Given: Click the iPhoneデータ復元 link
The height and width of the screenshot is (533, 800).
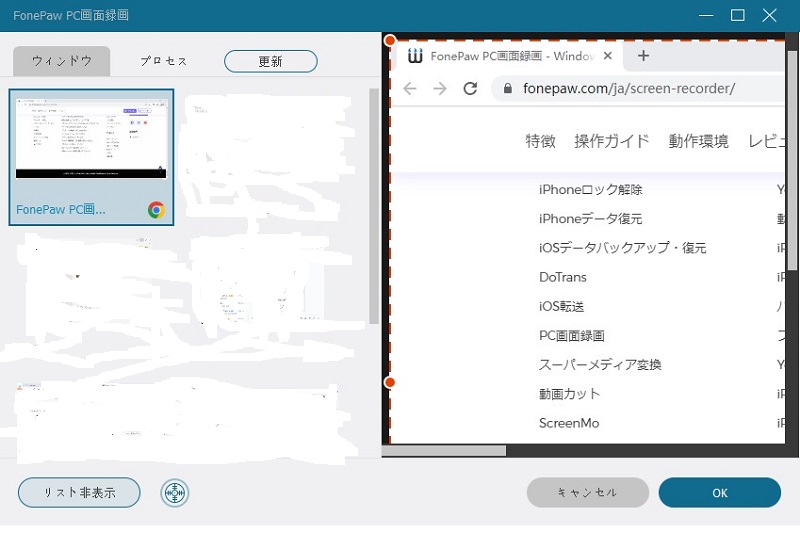Looking at the screenshot, I should [590, 219].
